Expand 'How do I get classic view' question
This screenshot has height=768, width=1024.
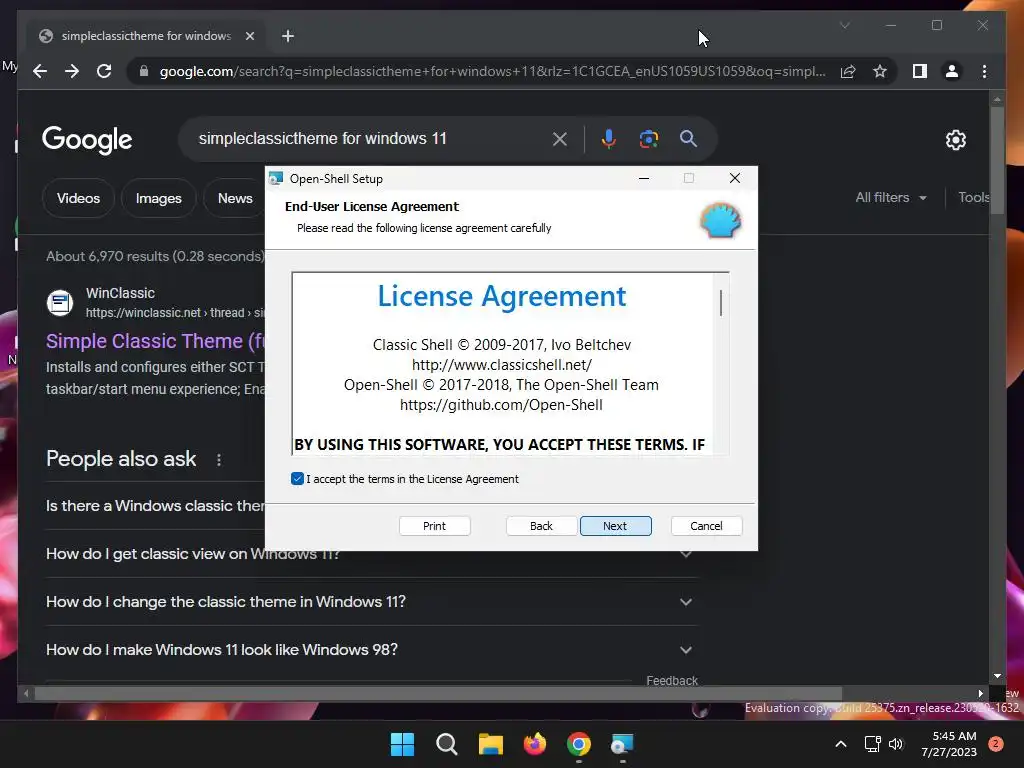370,554
